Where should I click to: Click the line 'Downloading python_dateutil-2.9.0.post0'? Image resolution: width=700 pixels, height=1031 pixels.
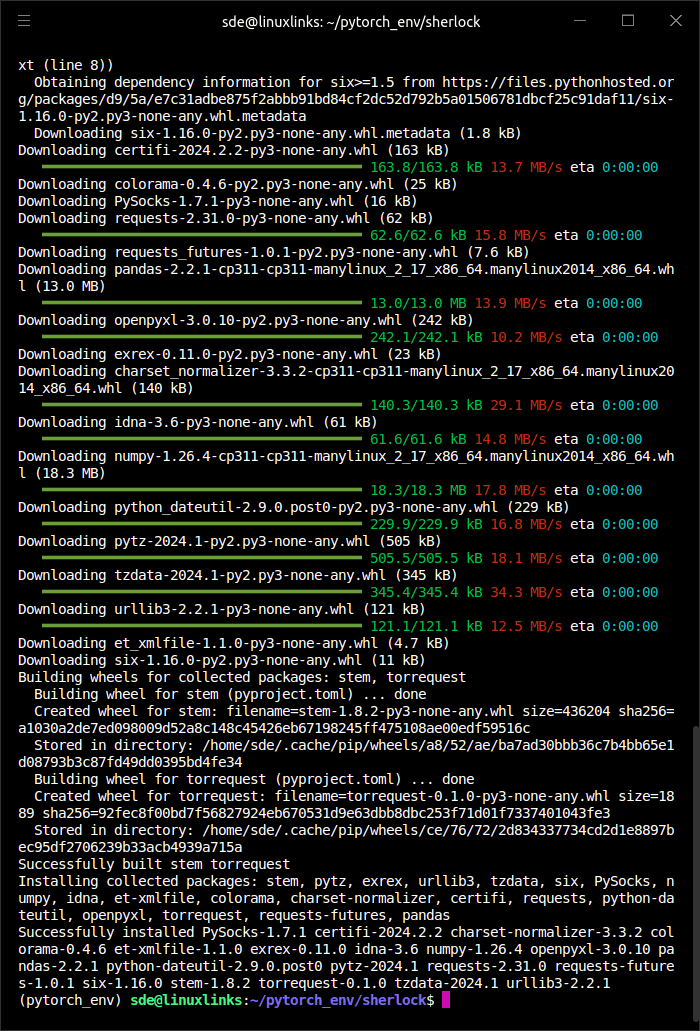(x=294, y=507)
